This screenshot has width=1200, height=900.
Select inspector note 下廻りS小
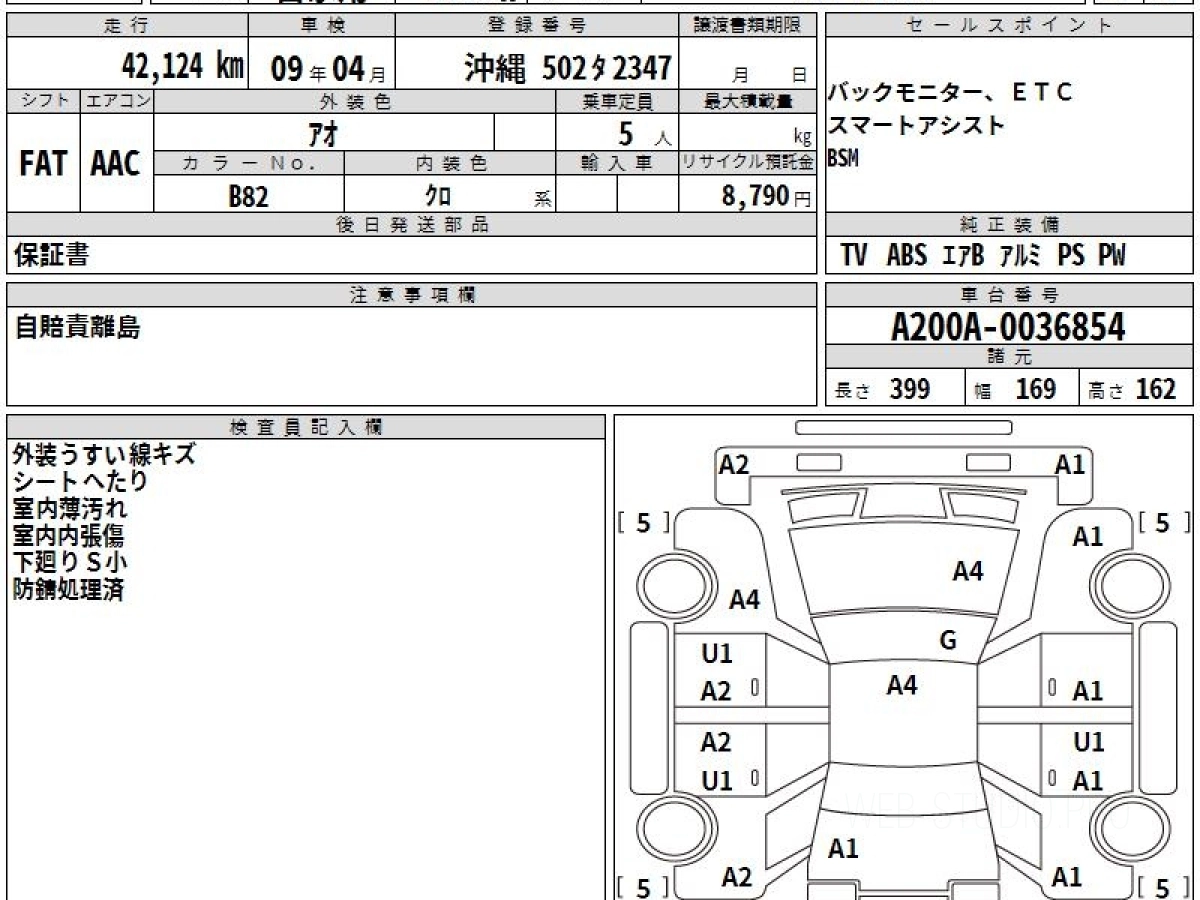click(x=70, y=562)
